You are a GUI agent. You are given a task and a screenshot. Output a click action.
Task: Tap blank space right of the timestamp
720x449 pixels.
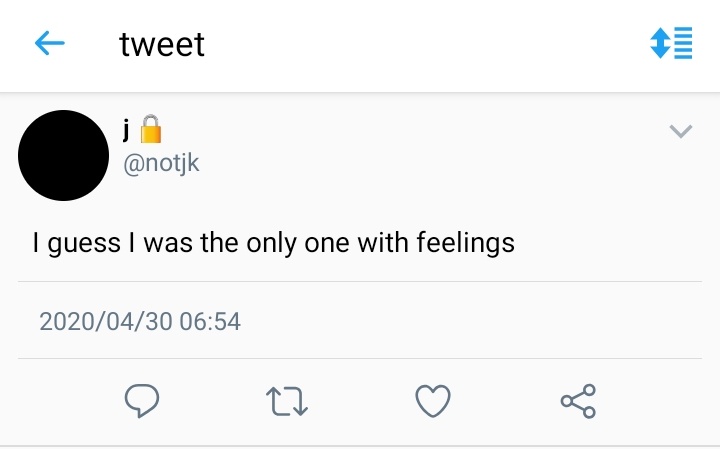480,322
